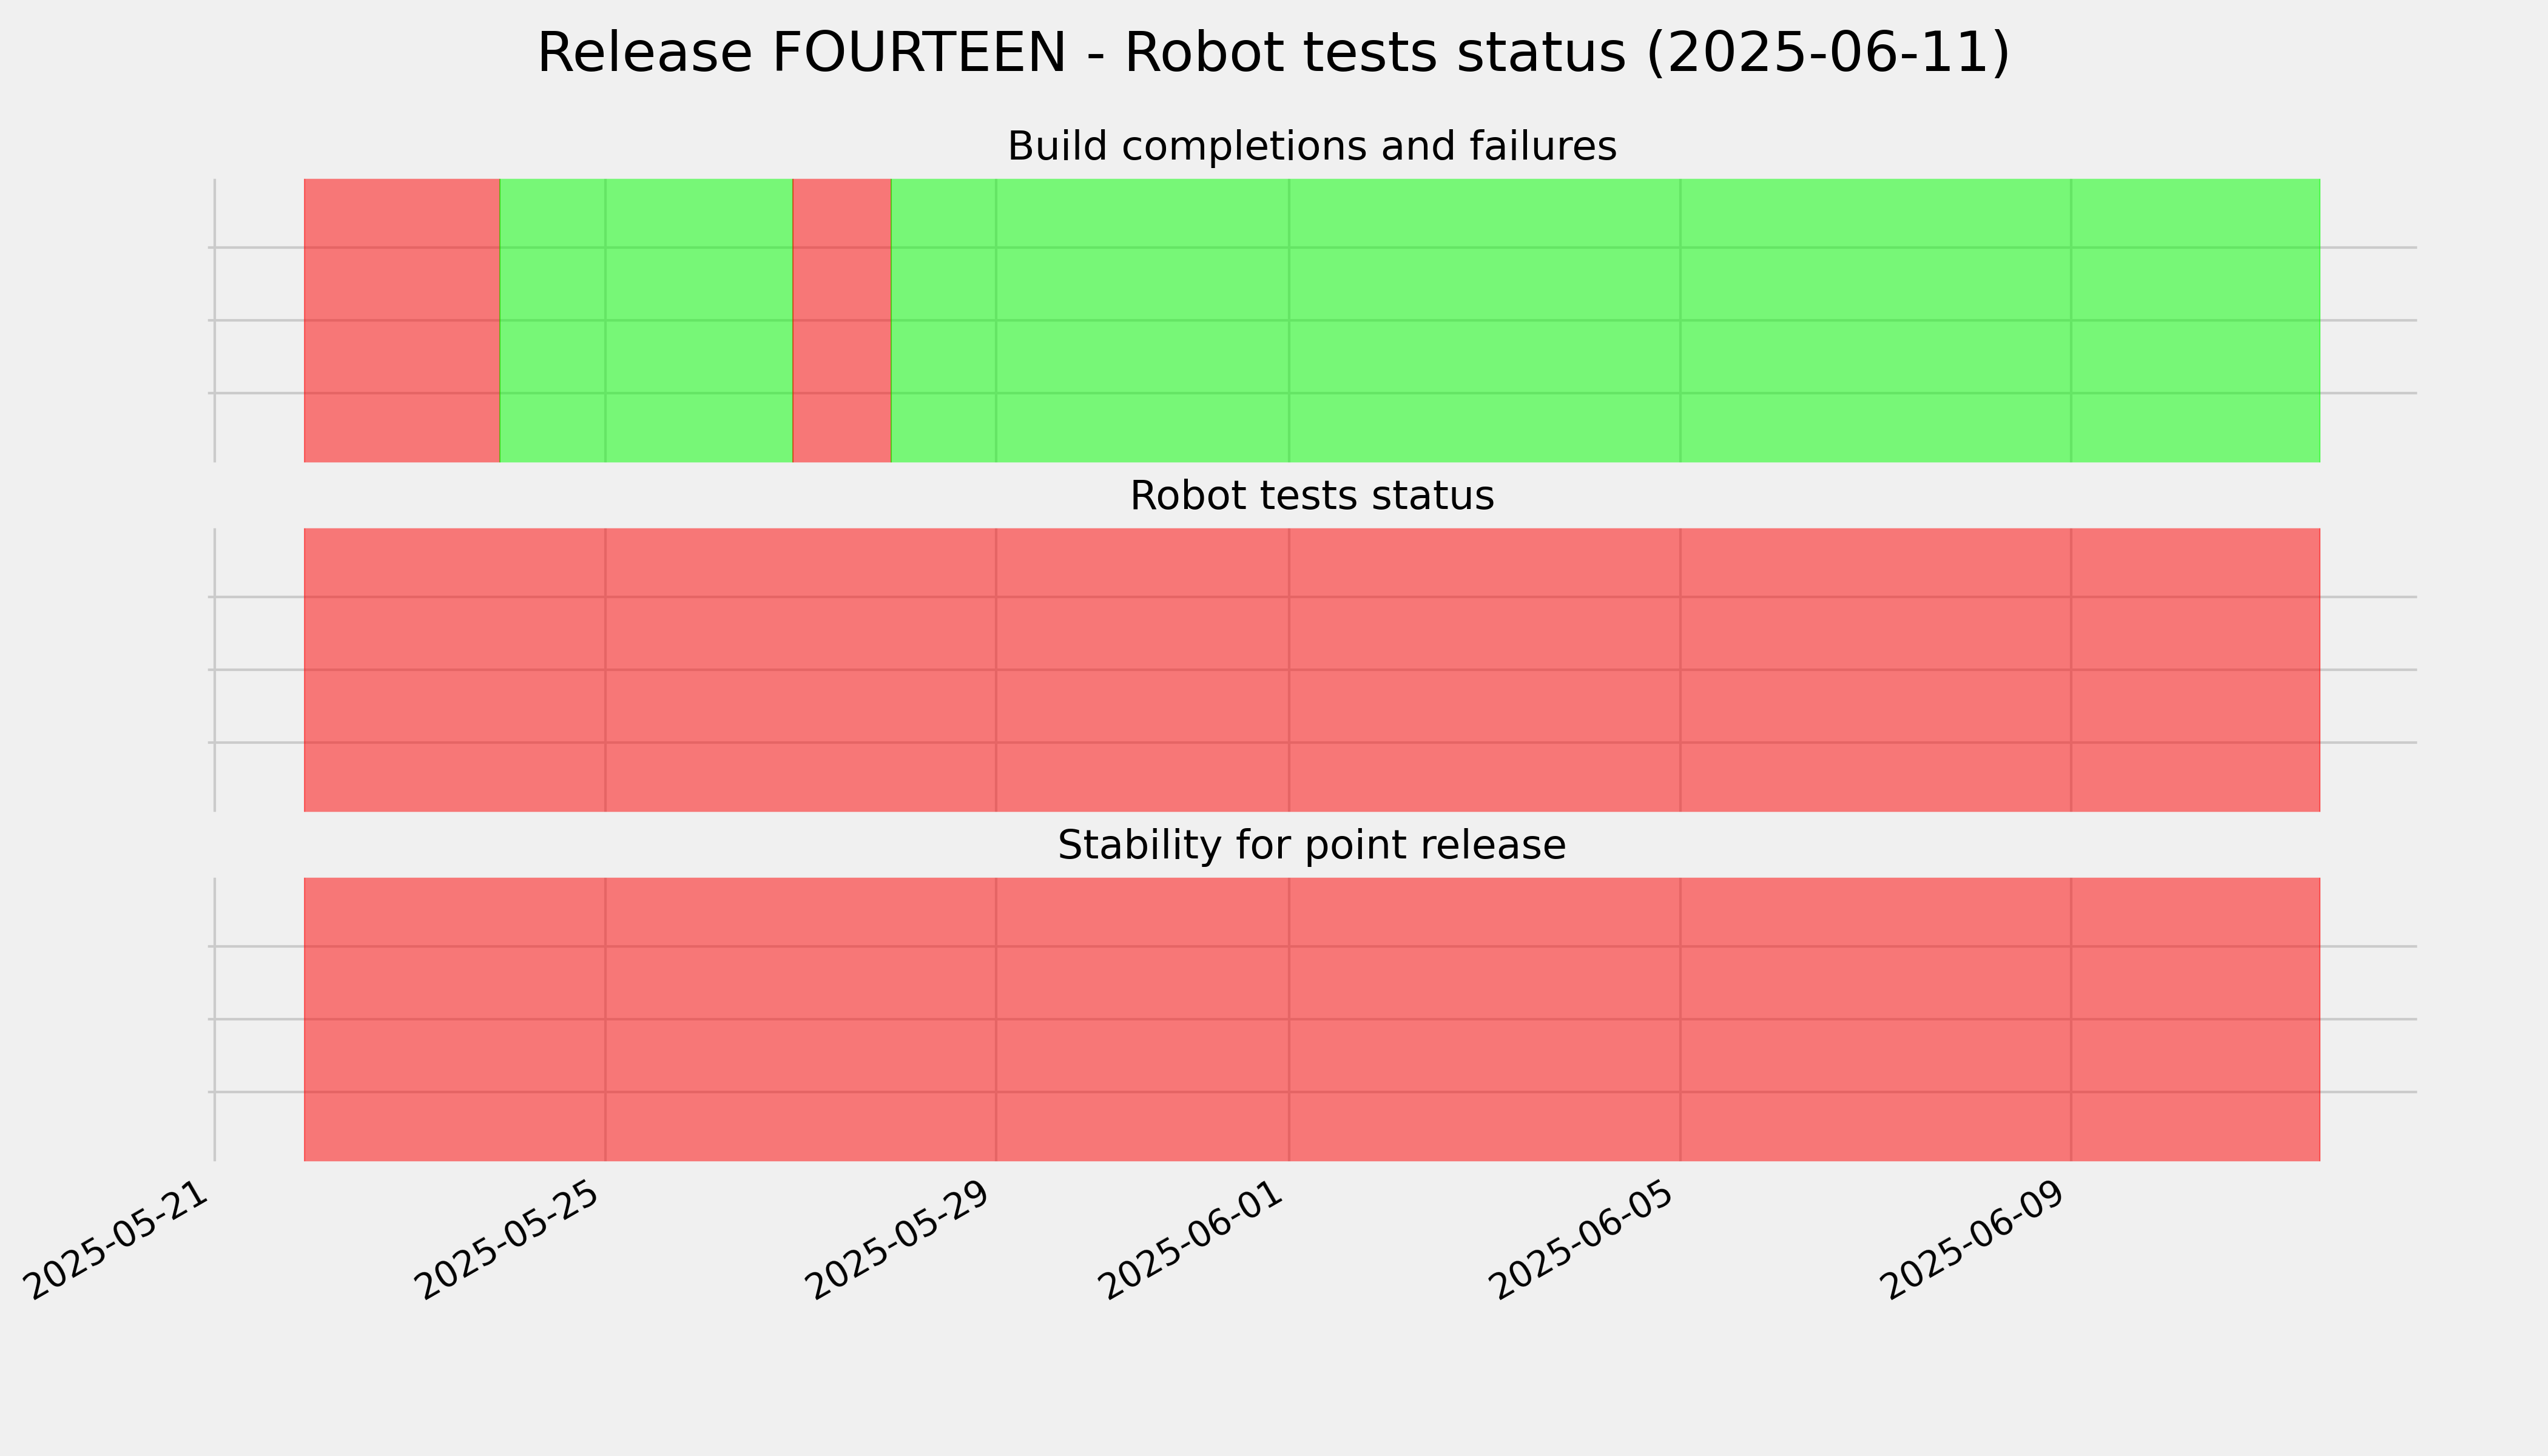Click the red area left of 2025-05-25 gridline in Stability chart
This screenshot has height=1456, width=2548.
(x=455, y=1020)
